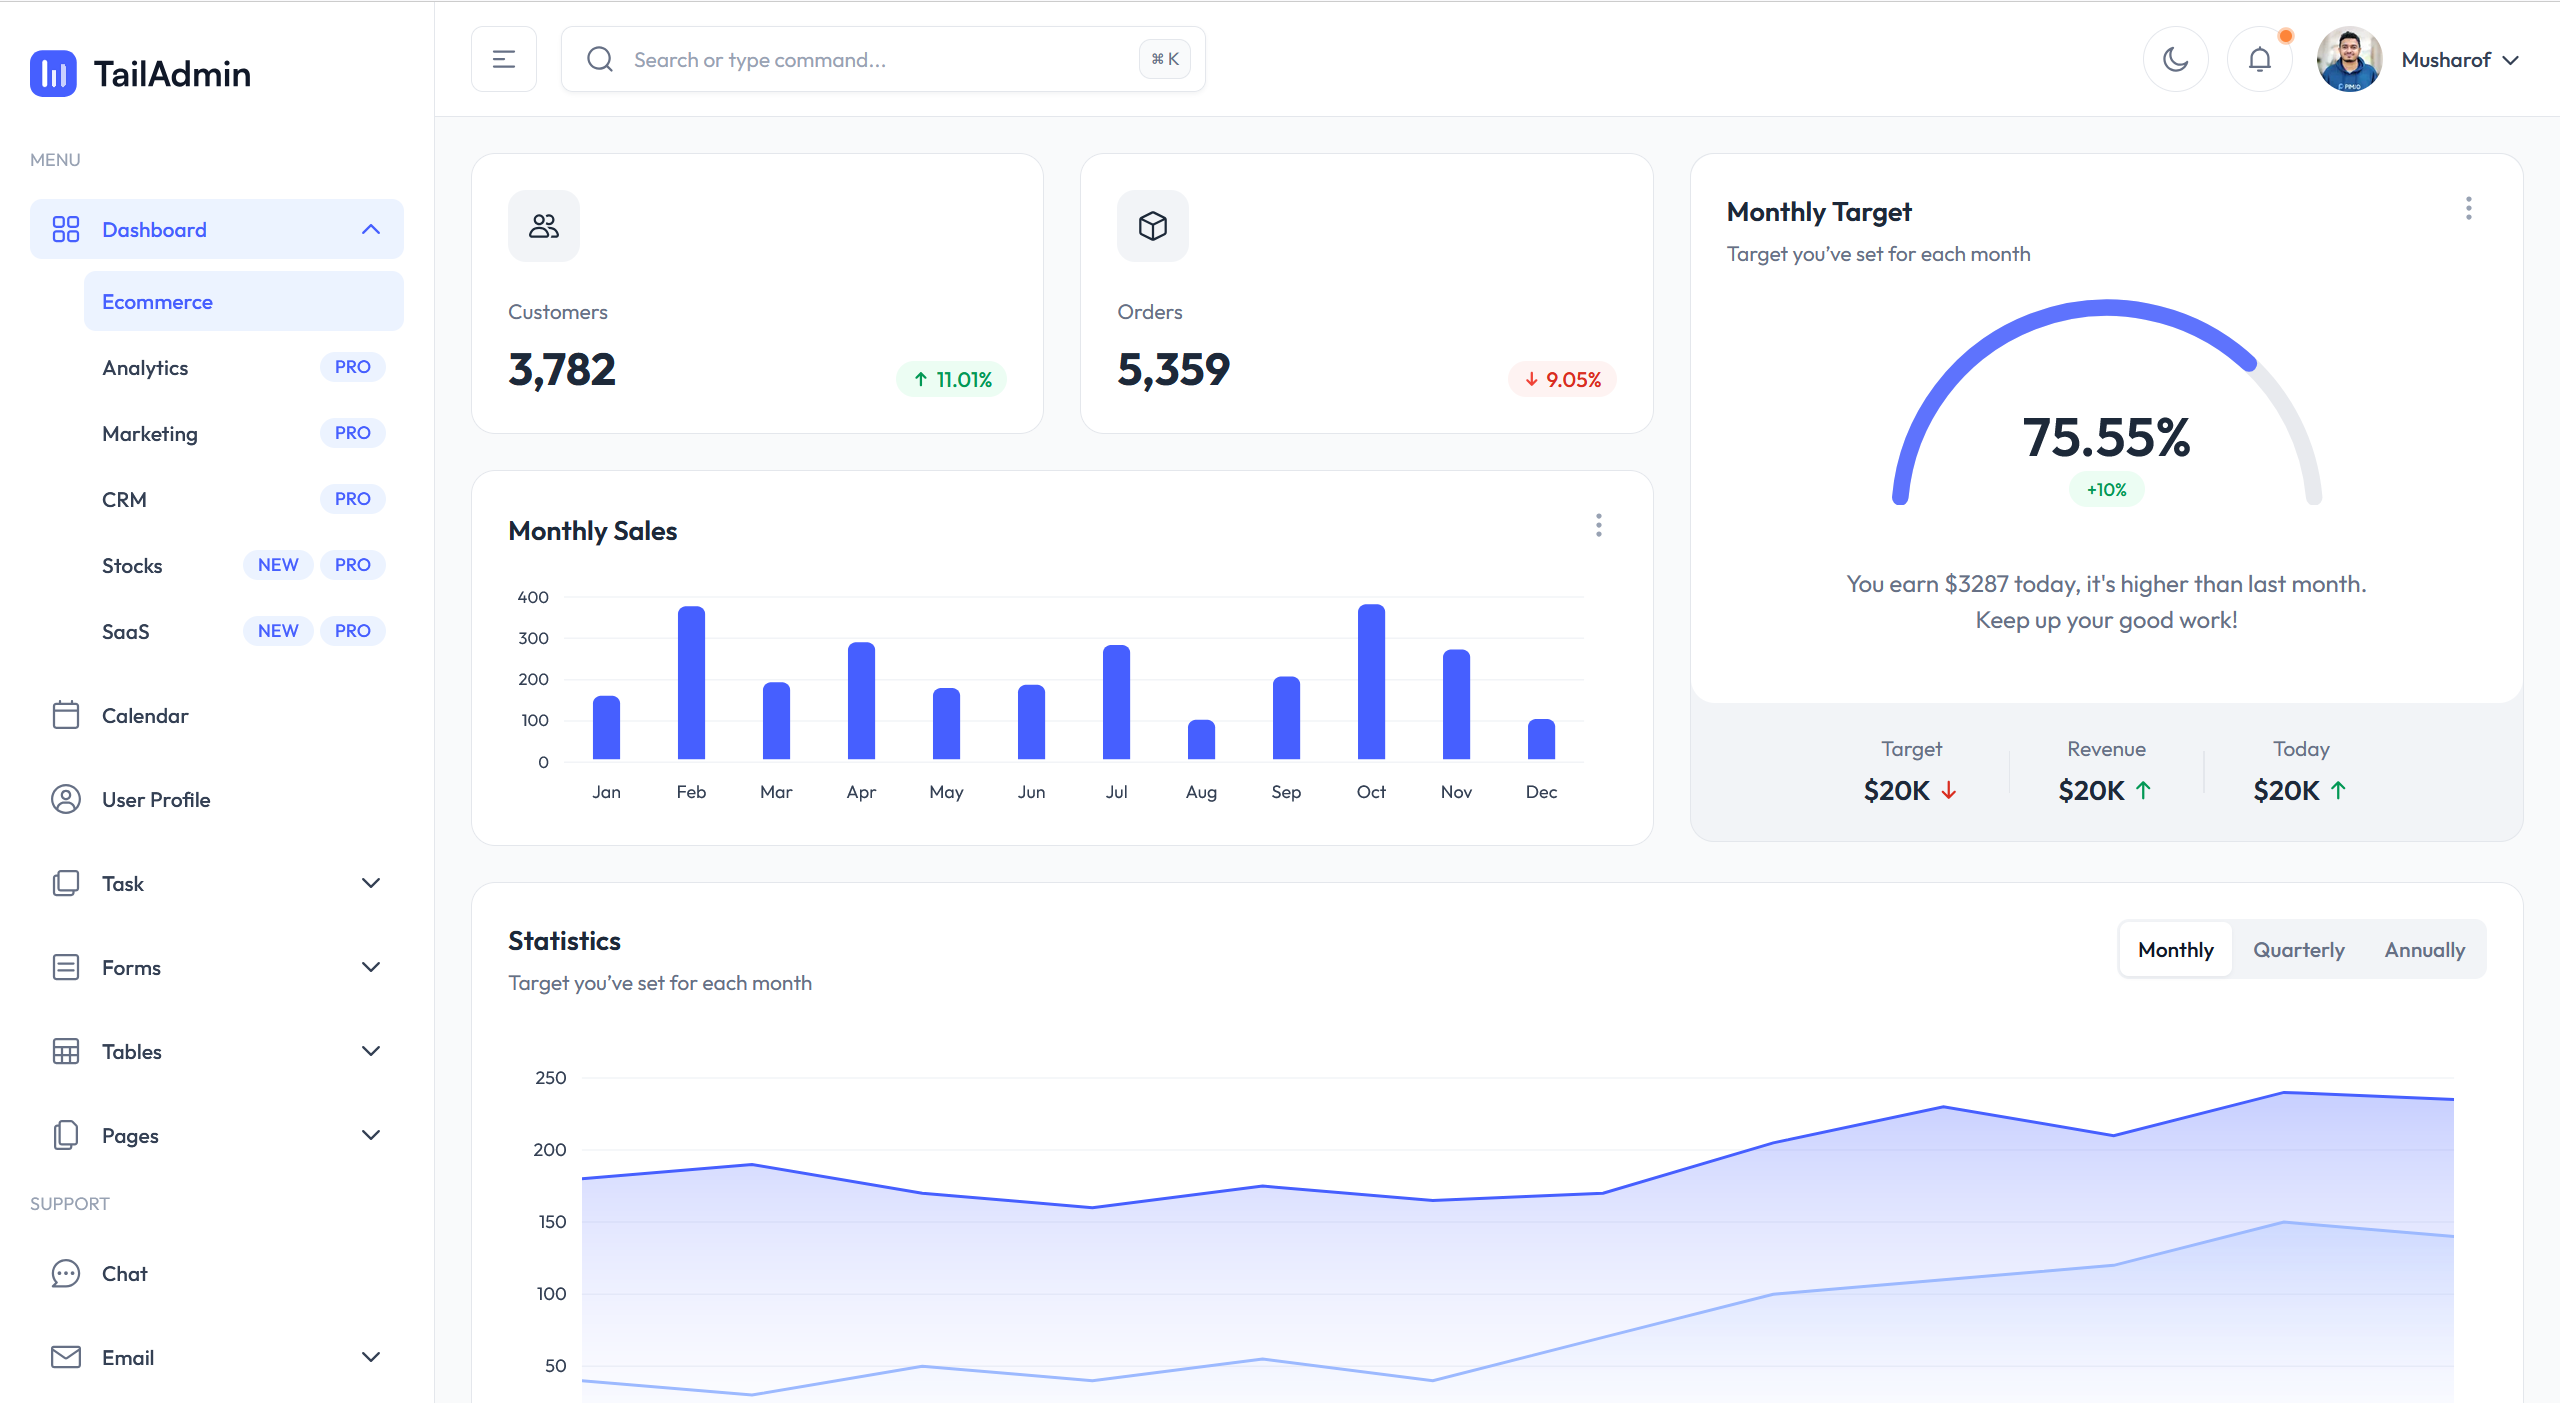Click the Statistics chart heading
Screen dimensions: 2560x1403
[x=564, y=941]
